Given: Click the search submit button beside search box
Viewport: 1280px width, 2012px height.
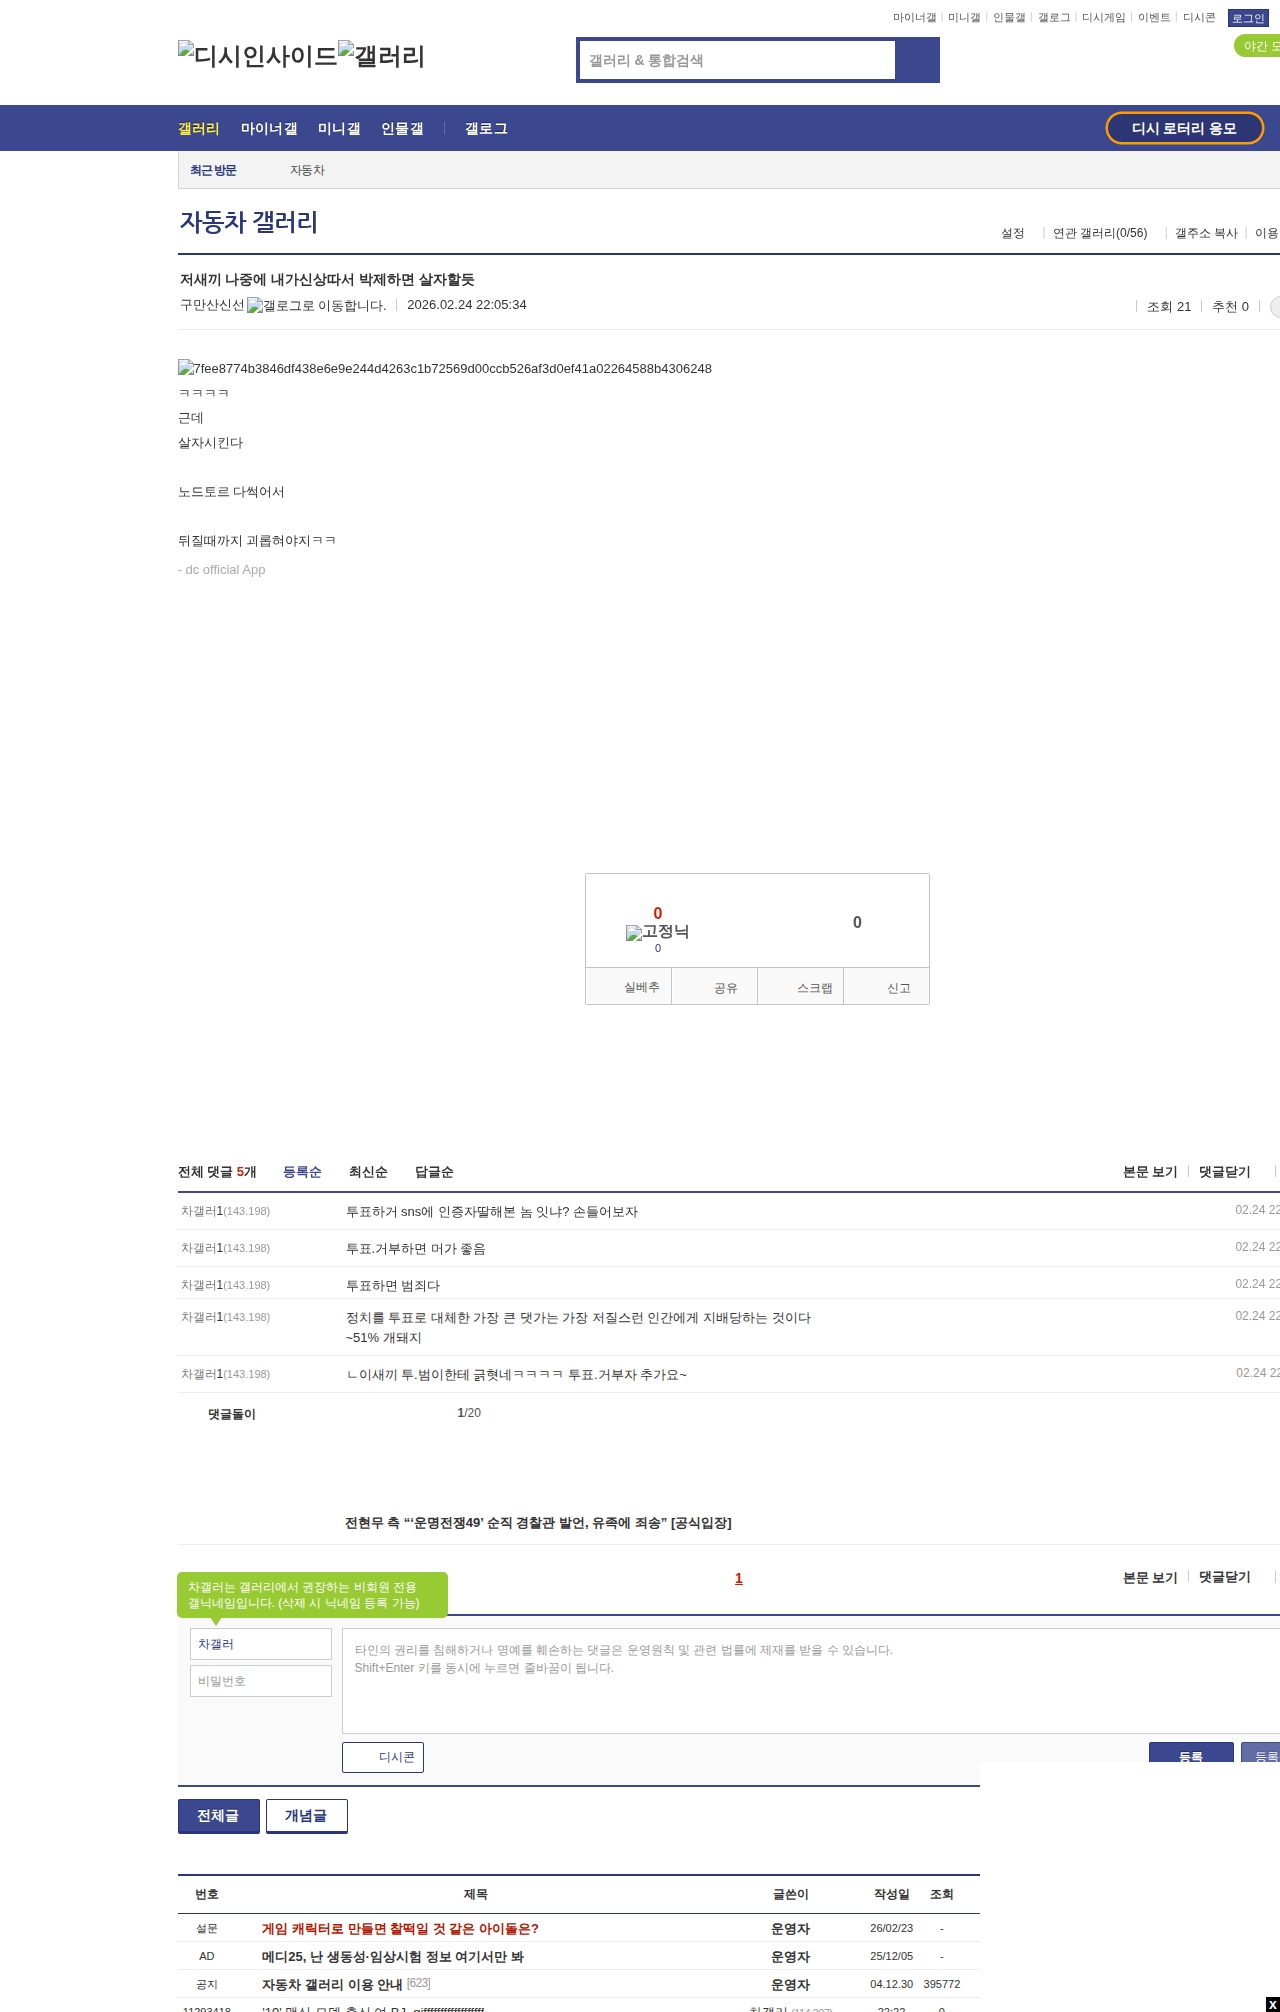Looking at the screenshot, I should click(917, 60).
